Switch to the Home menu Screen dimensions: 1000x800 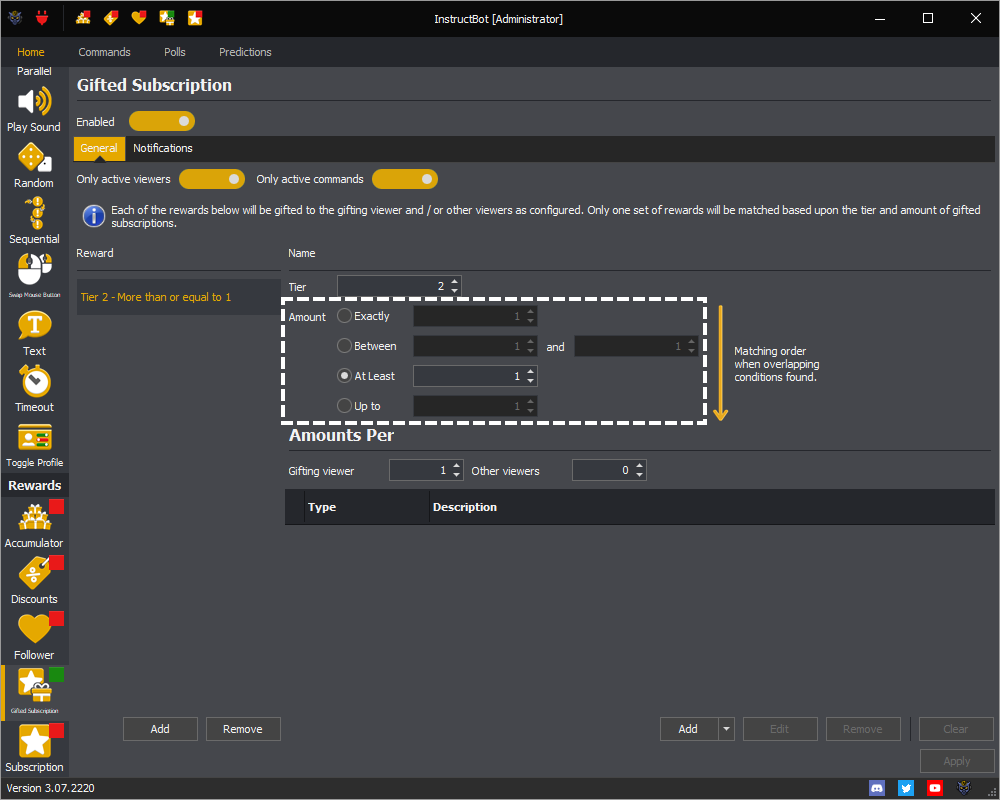click(x=31, y=52)
